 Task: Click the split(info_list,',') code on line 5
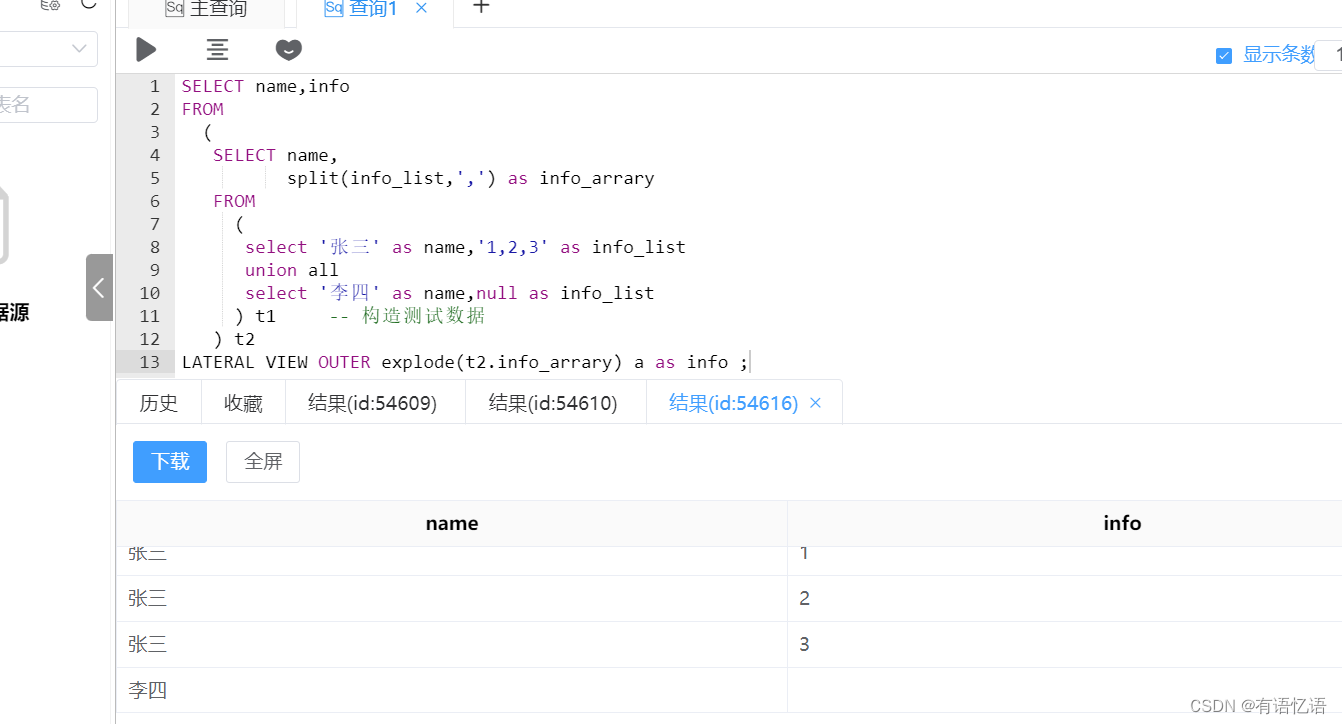[392, 178]
